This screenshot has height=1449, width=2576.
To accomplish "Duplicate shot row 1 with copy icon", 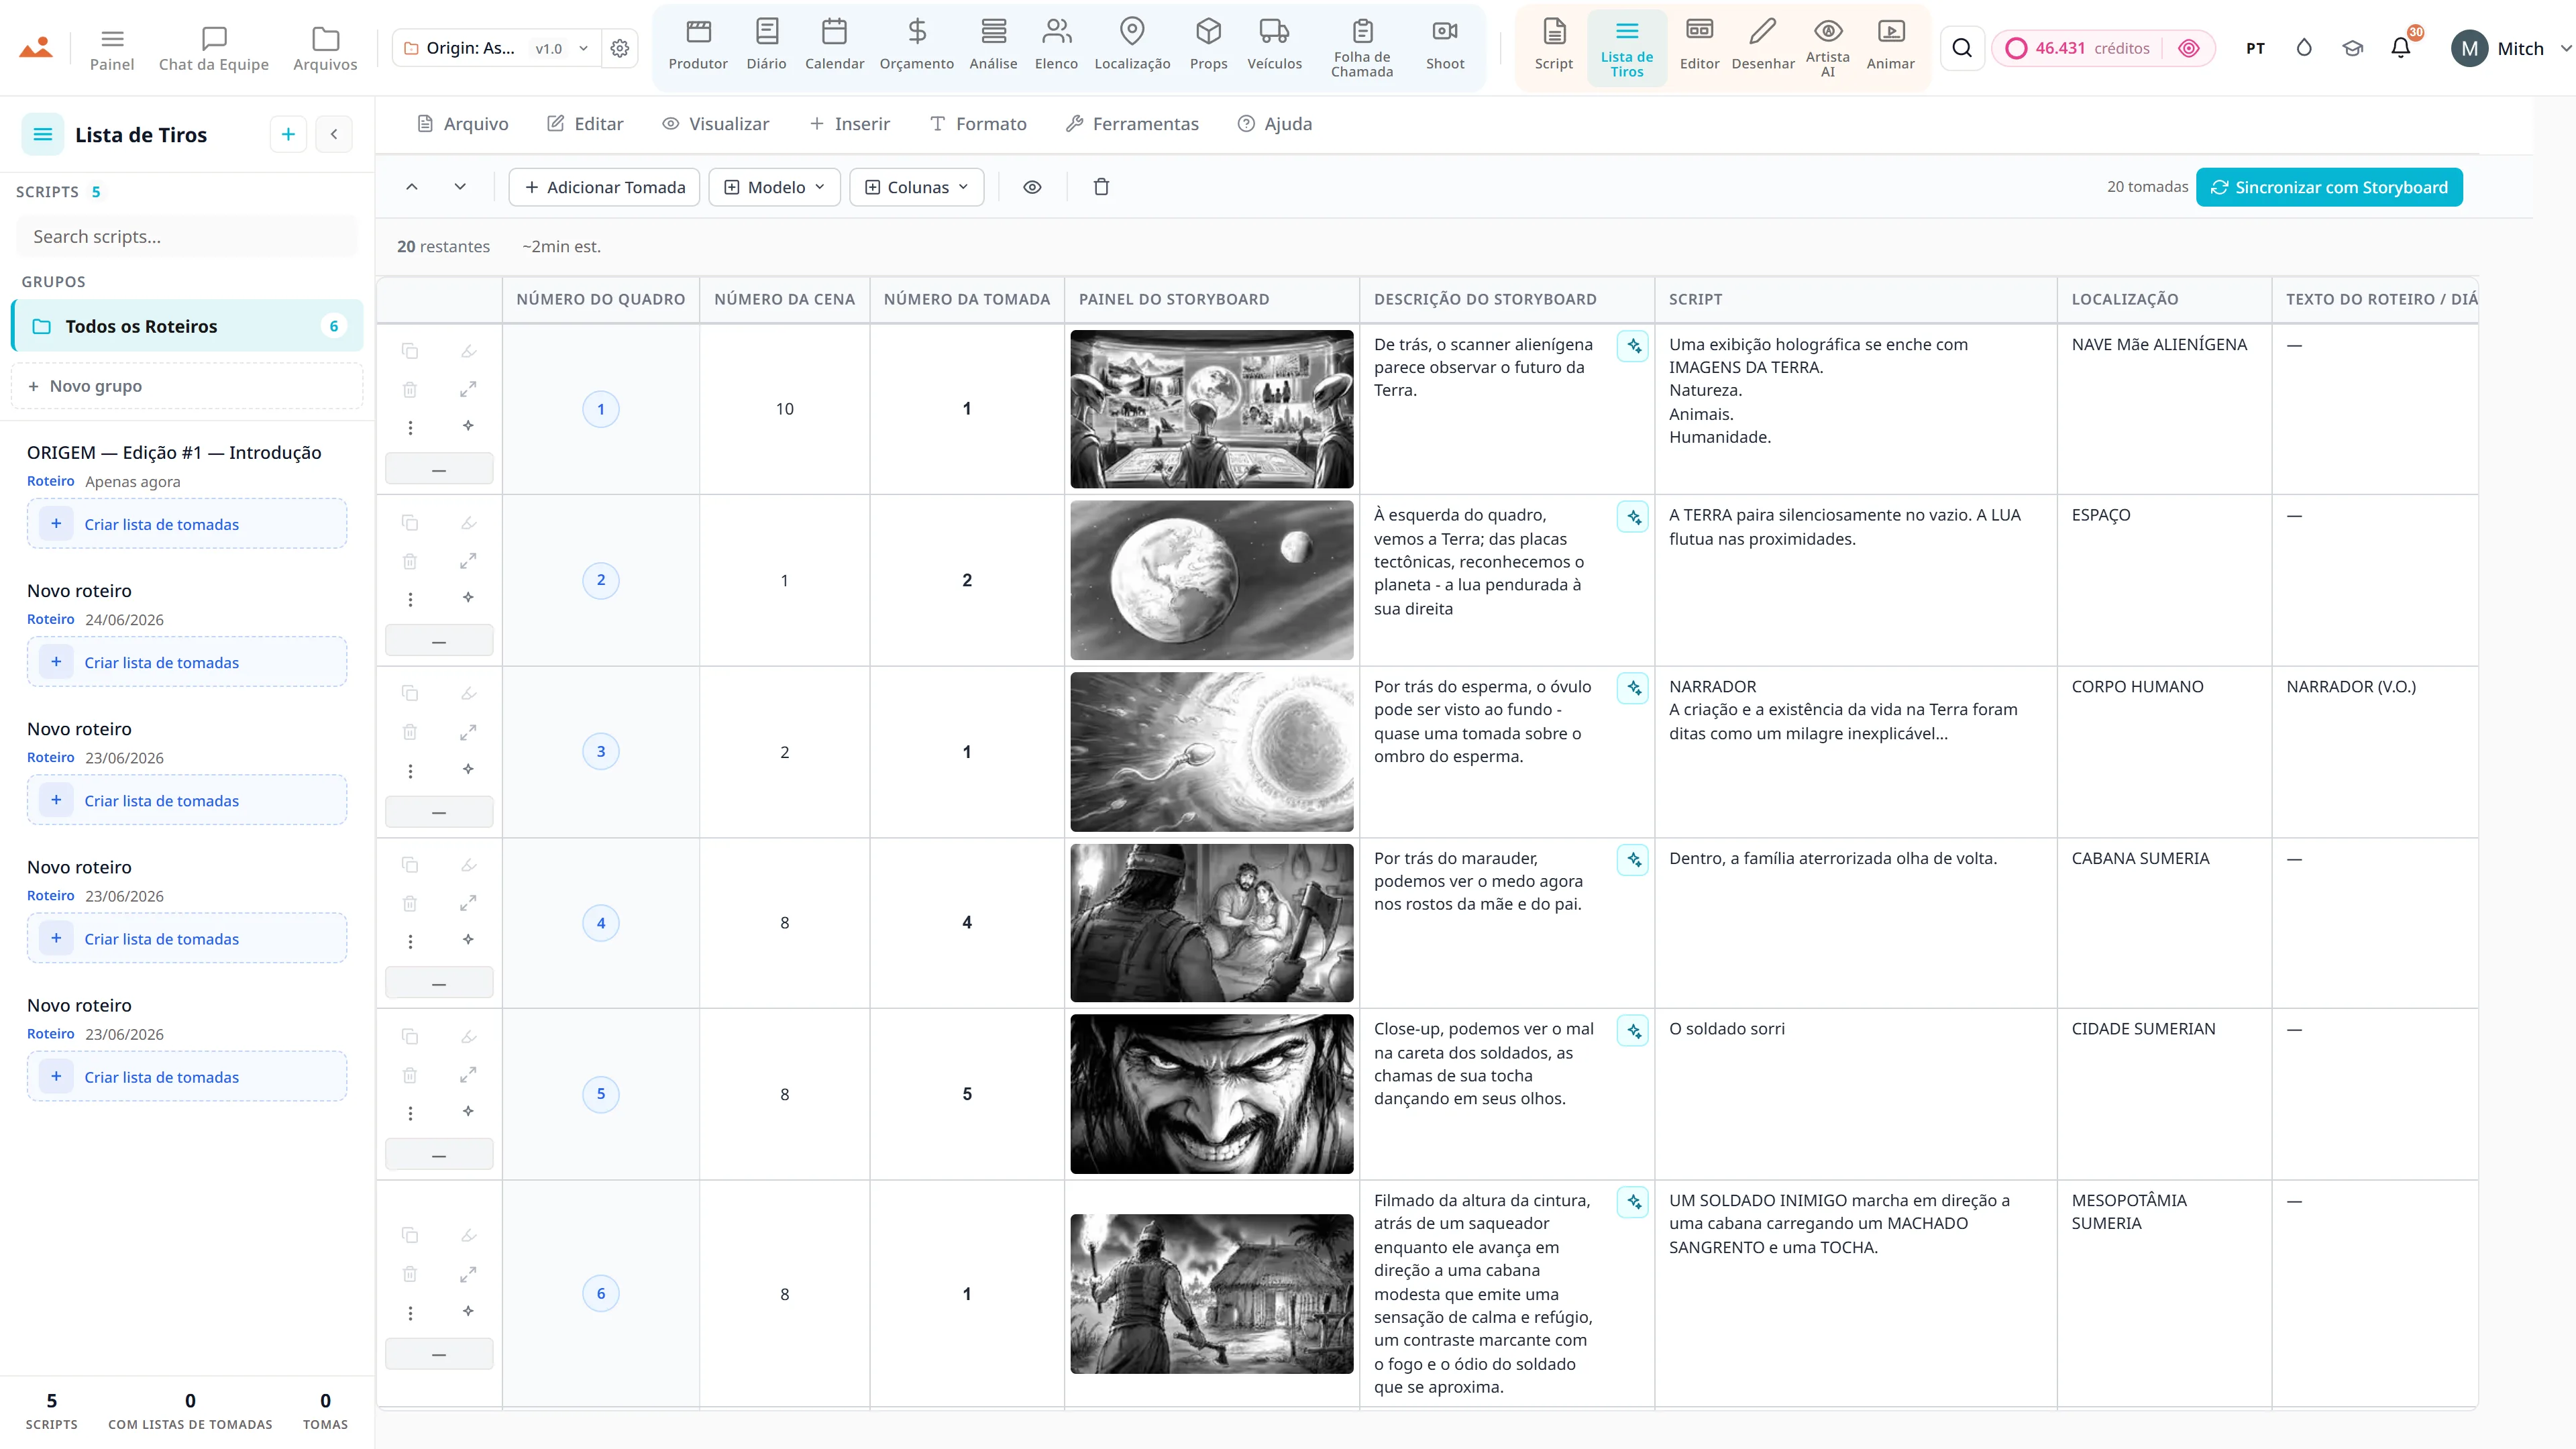I will [x=410, y=351].
